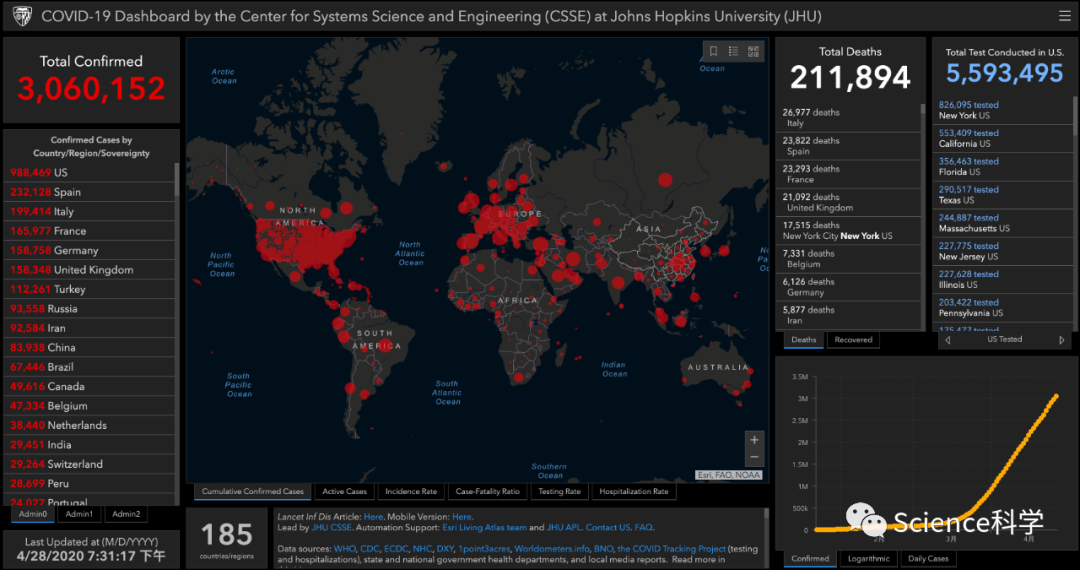This screenshot has width=1080, height=570.
Task: Go to next panel with right arrow by US Tested
Action: [x=1061, y=340]
